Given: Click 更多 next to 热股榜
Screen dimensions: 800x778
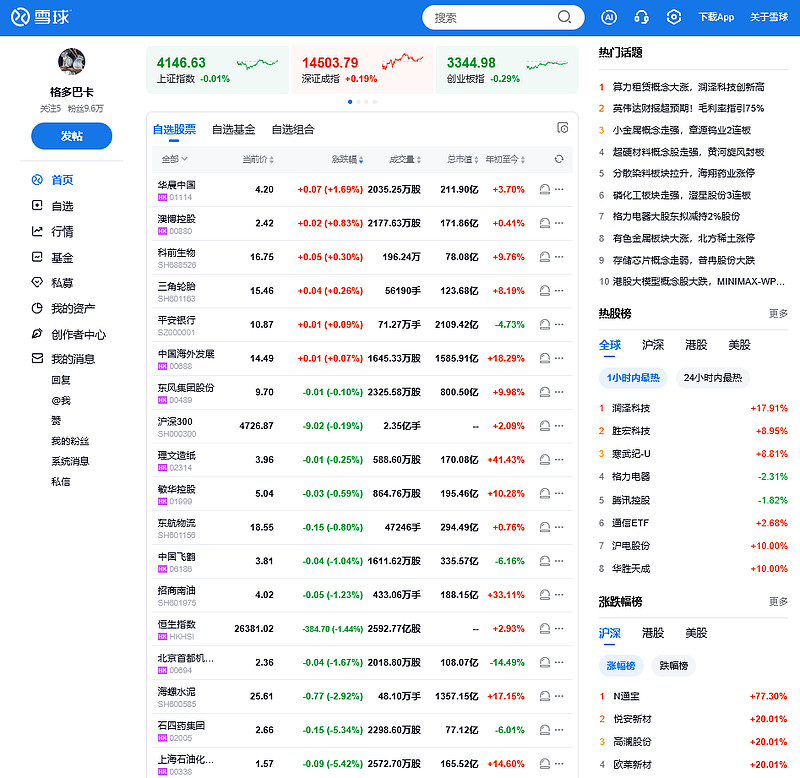Looking at the screenshot, I should [778, 314].
